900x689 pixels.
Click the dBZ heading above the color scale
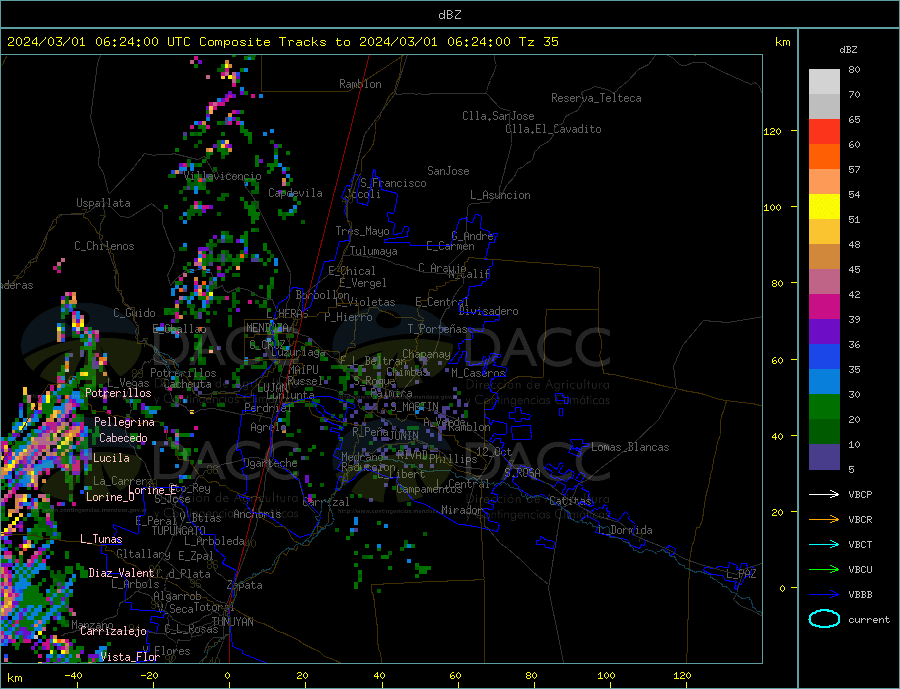pos(848,50)
